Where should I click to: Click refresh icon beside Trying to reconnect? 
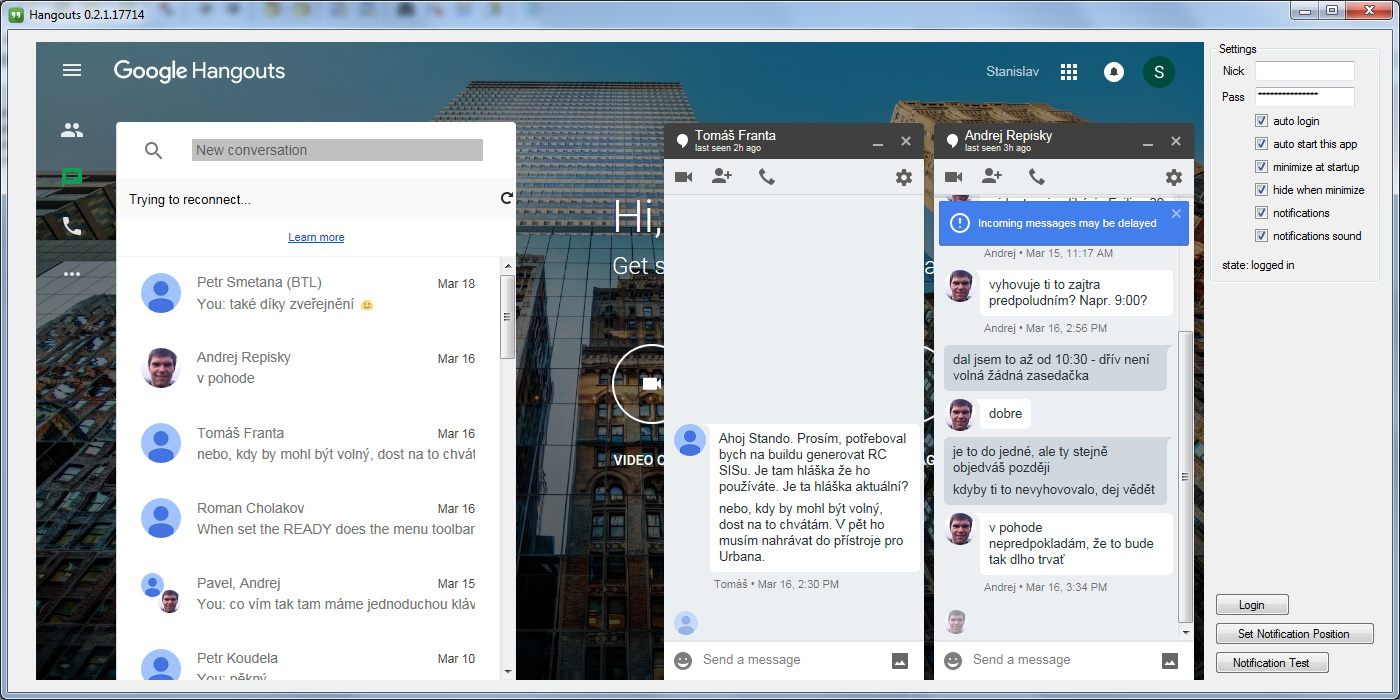click(507, 199)
